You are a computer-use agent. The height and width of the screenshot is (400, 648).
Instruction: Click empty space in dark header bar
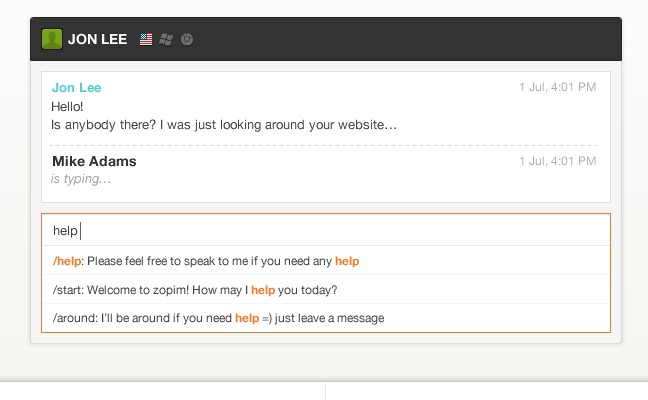click(x=405, y=39)
